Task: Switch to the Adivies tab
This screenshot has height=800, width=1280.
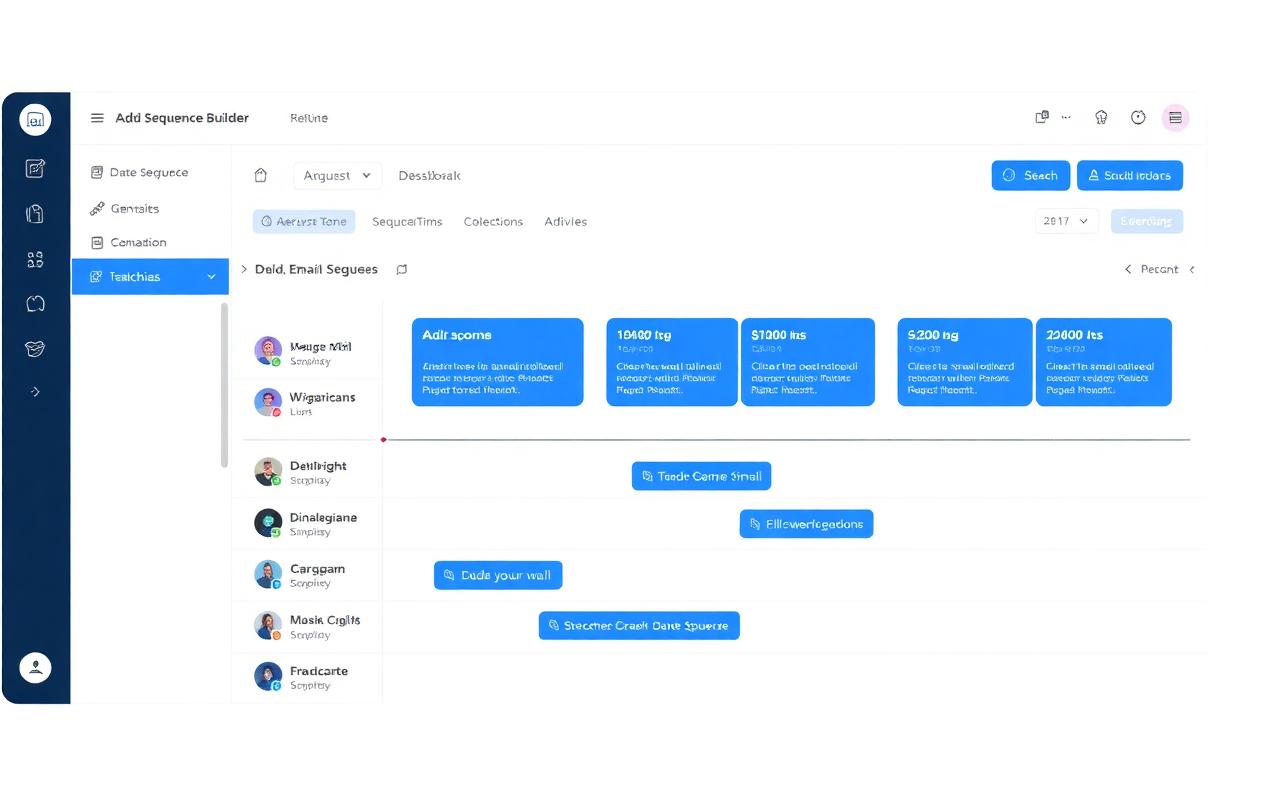Action: 565,221
